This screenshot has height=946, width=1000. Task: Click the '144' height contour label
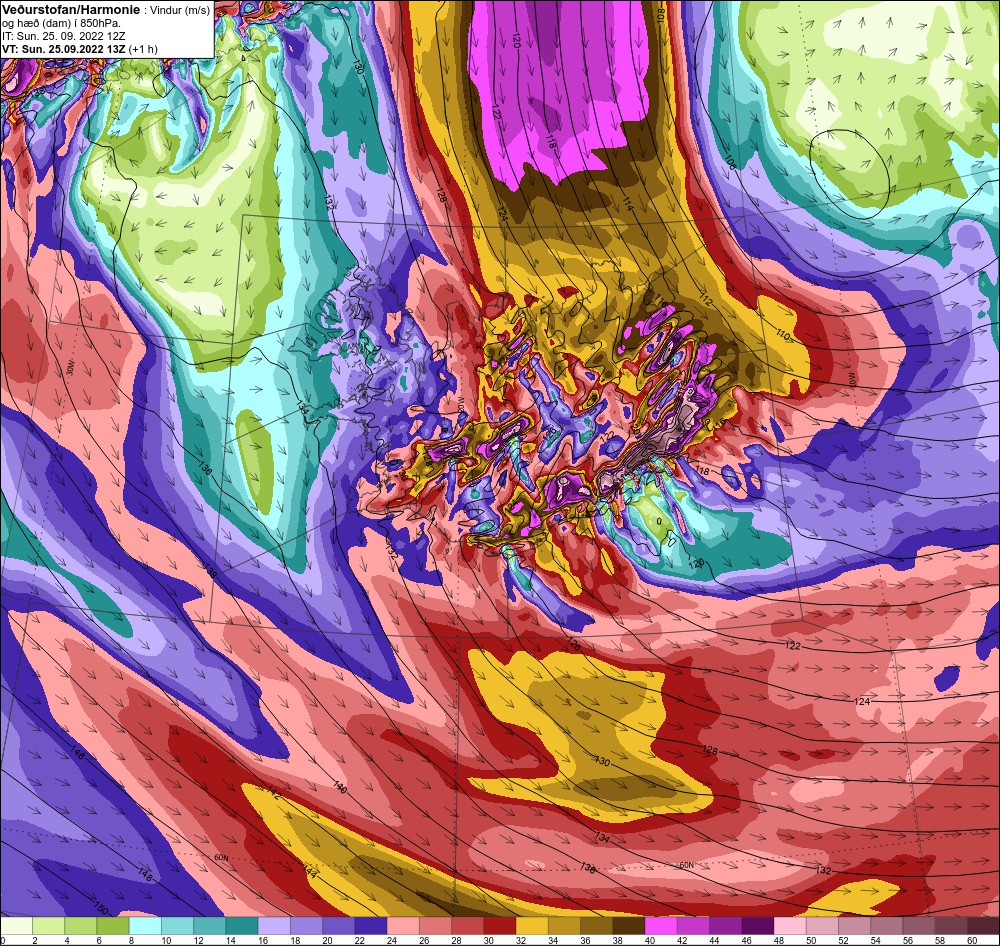[310, 869]
